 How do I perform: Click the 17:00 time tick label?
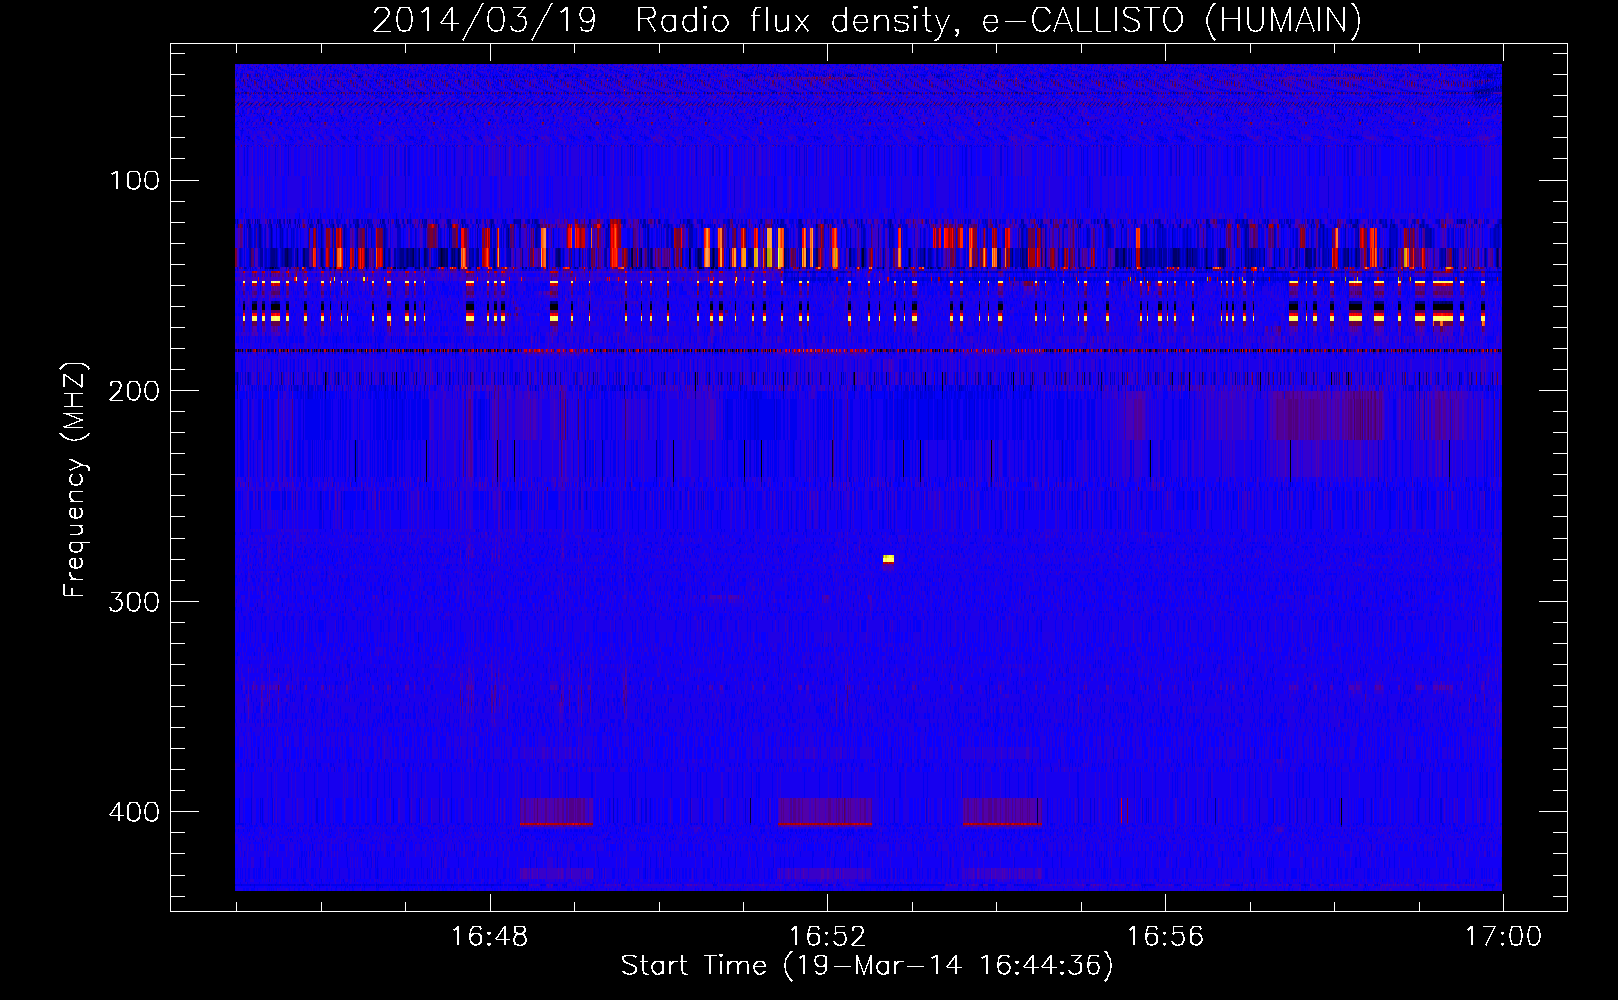1503,937
